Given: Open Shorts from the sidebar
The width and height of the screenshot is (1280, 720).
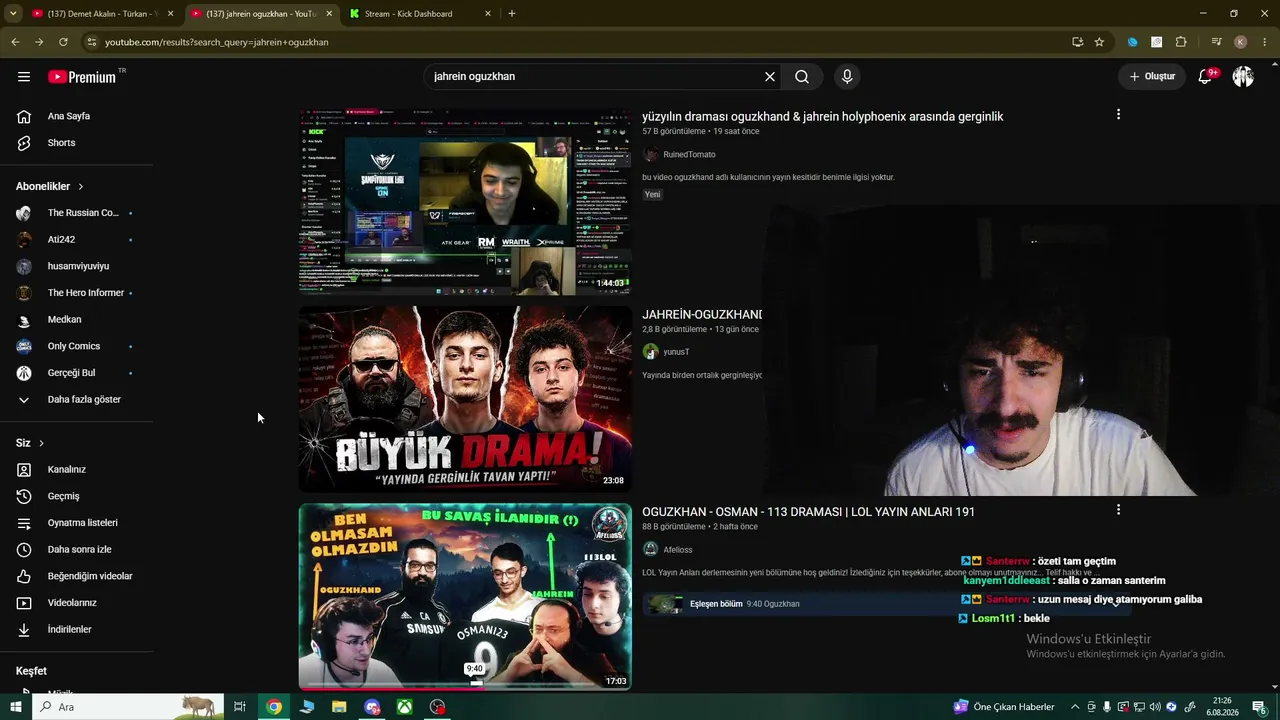Looking at the screenshot, I should [77, 143].
